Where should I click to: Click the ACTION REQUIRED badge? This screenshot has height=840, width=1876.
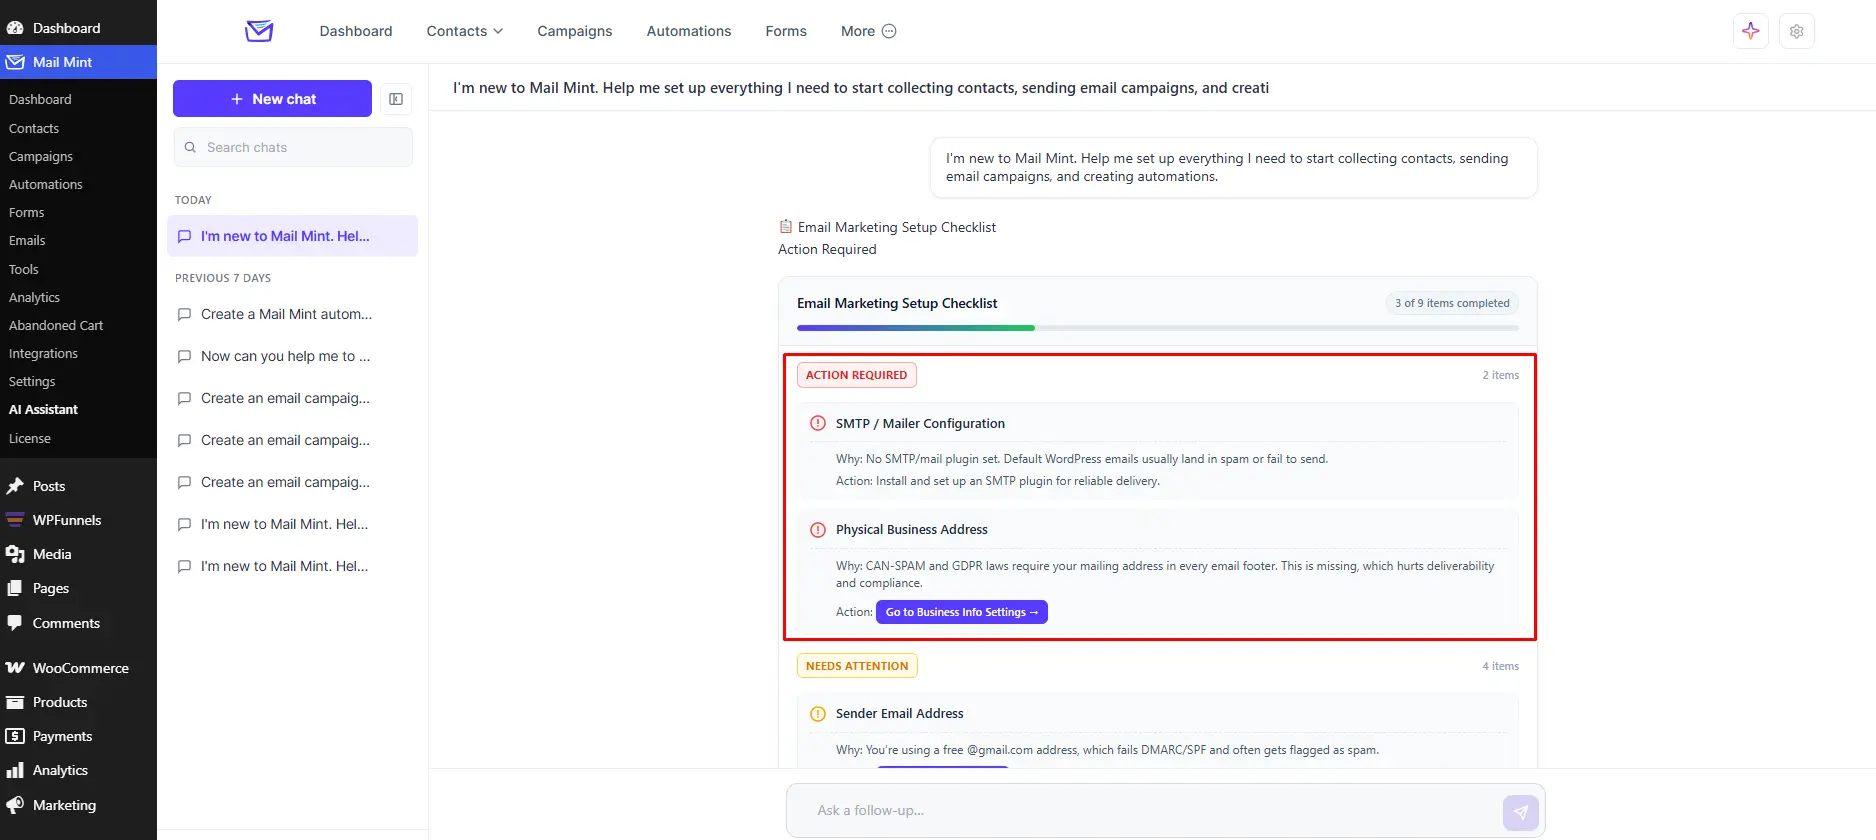[x=857, y=375]
